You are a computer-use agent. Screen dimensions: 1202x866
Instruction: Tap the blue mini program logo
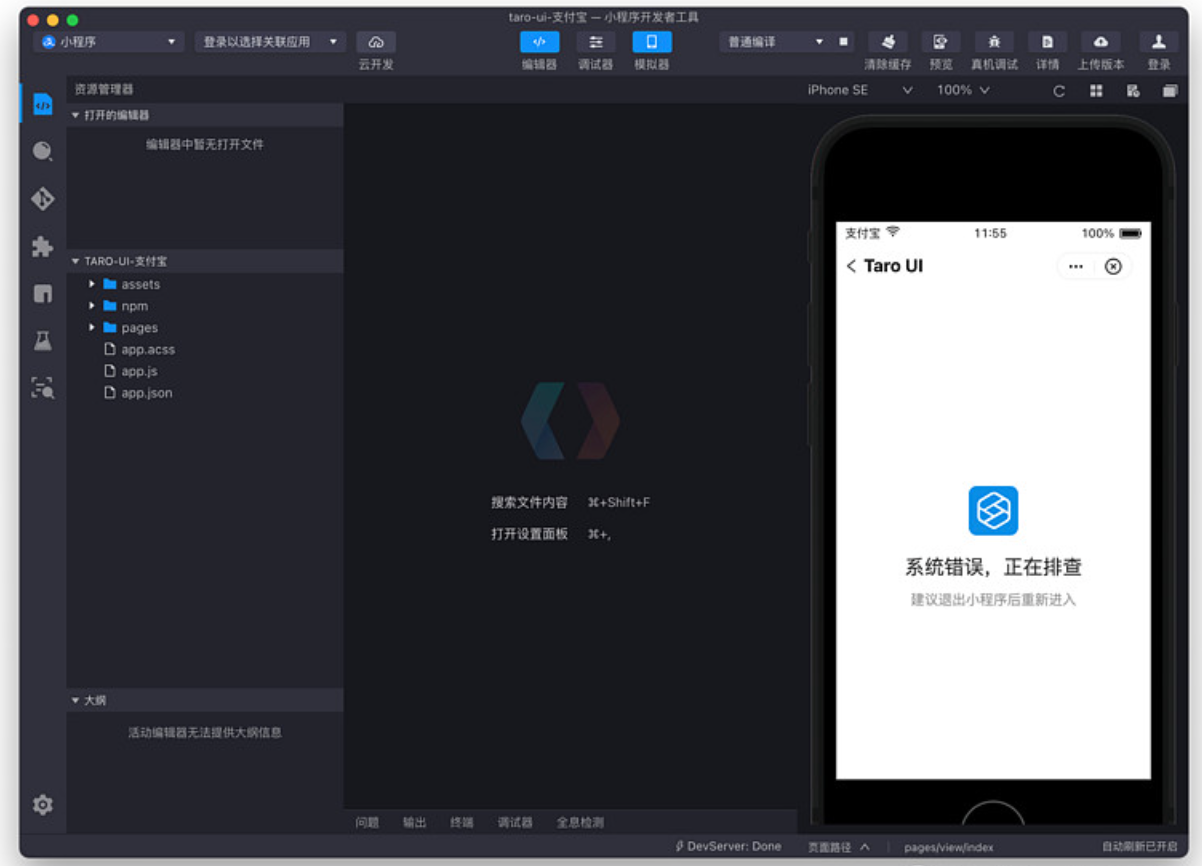(993, 511)
